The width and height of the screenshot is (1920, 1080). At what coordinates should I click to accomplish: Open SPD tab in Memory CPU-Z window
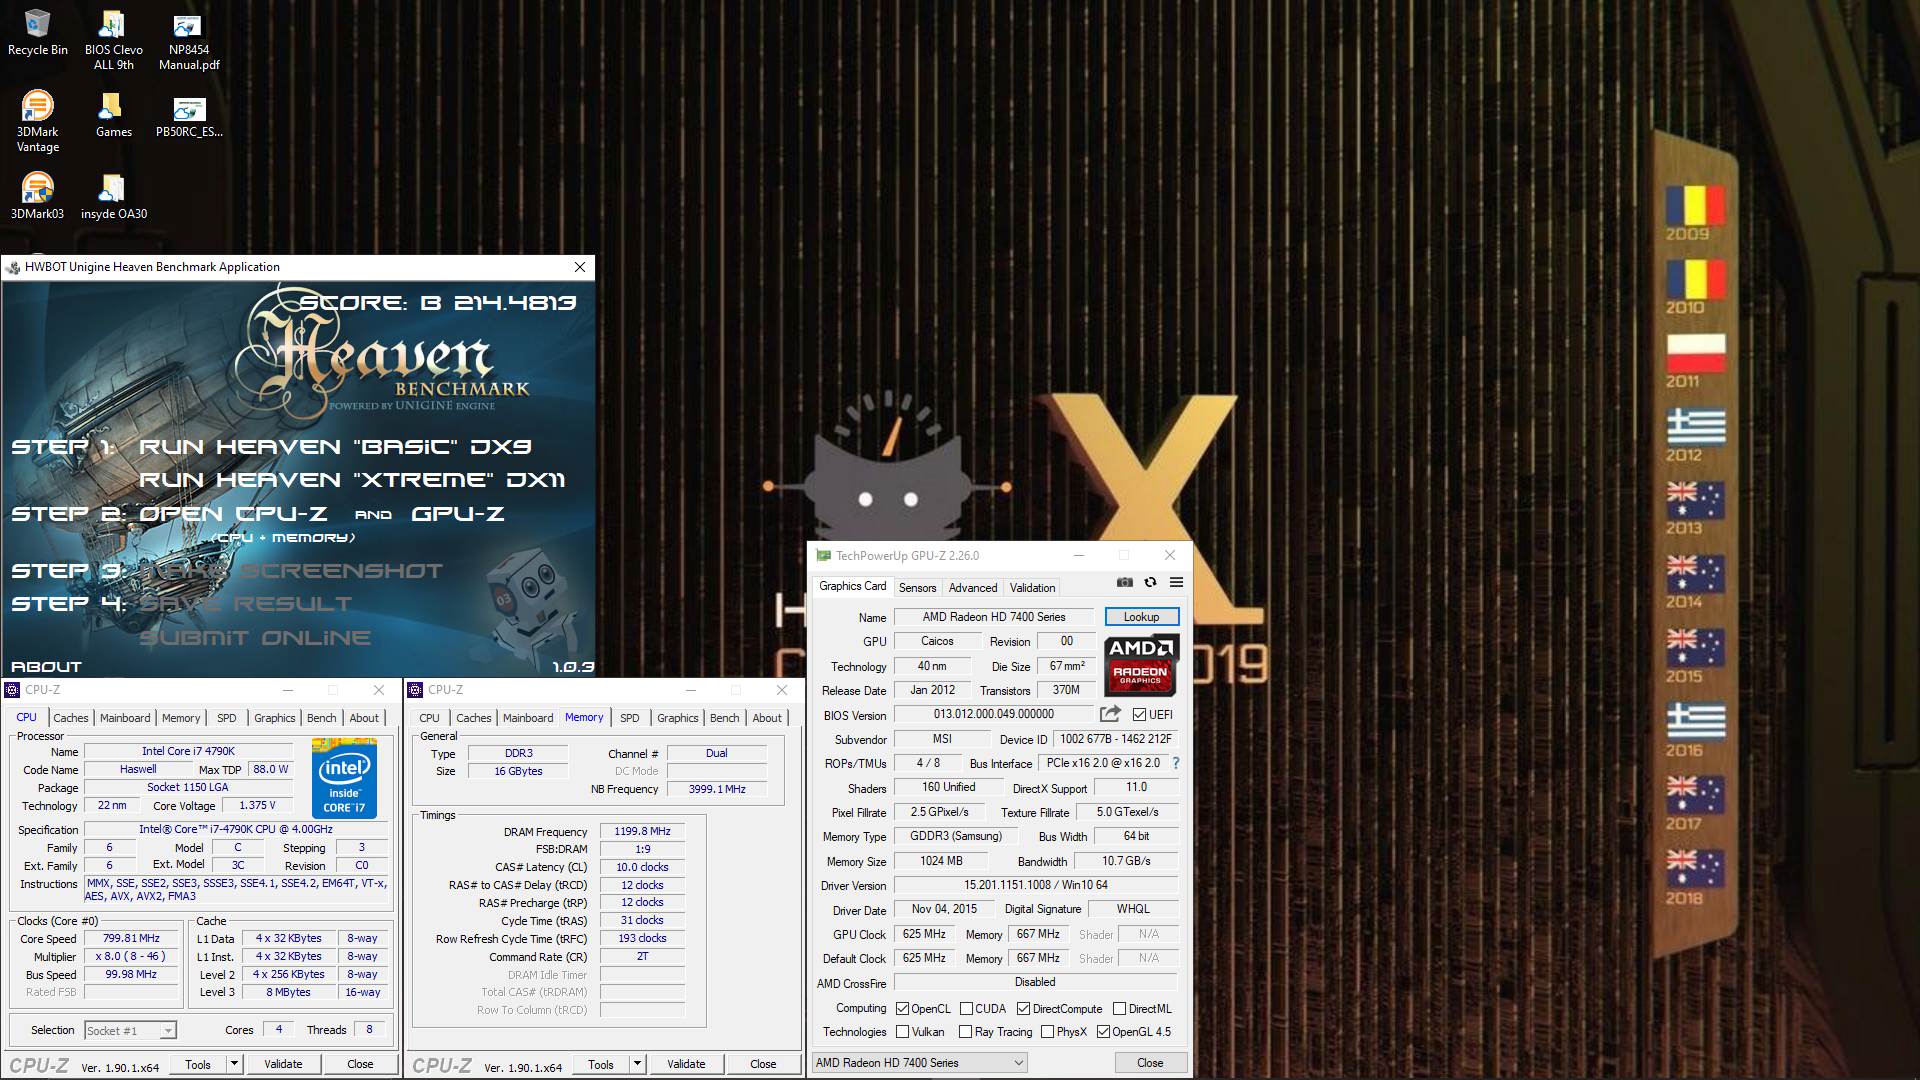[629, 718]
